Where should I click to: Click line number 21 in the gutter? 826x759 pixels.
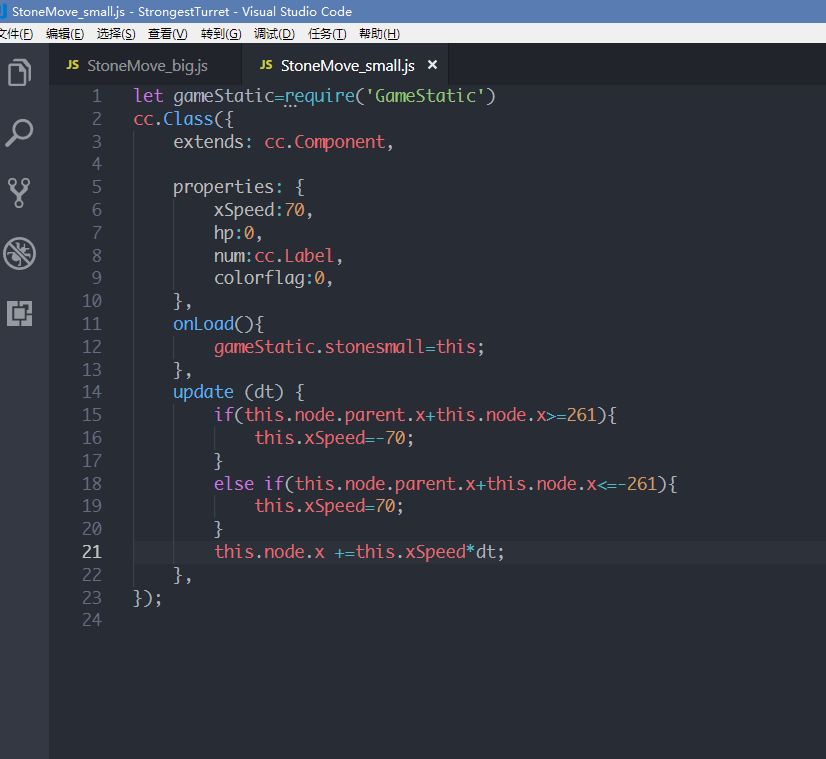pyautogui.click(x=92, y=551)
